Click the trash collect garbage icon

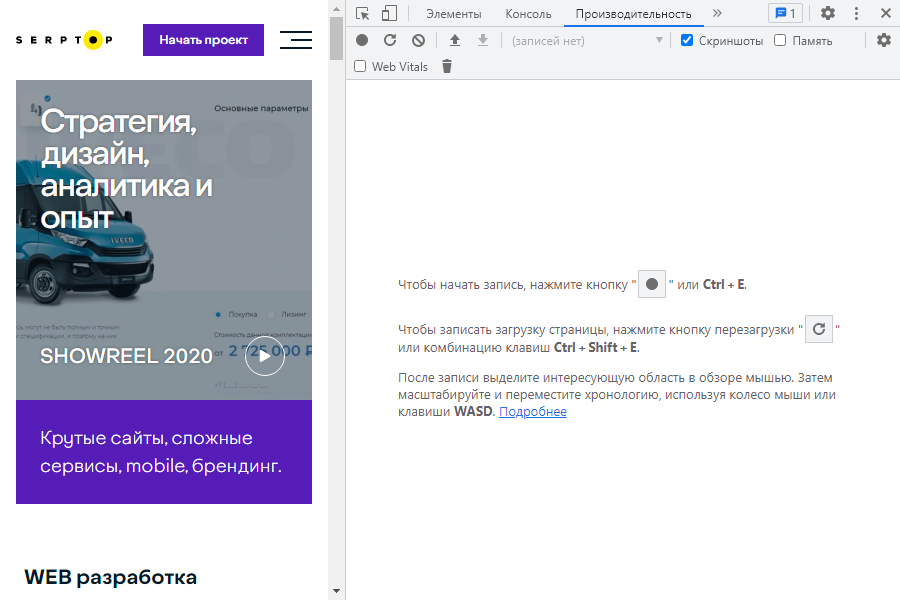(x=447, y=67)
